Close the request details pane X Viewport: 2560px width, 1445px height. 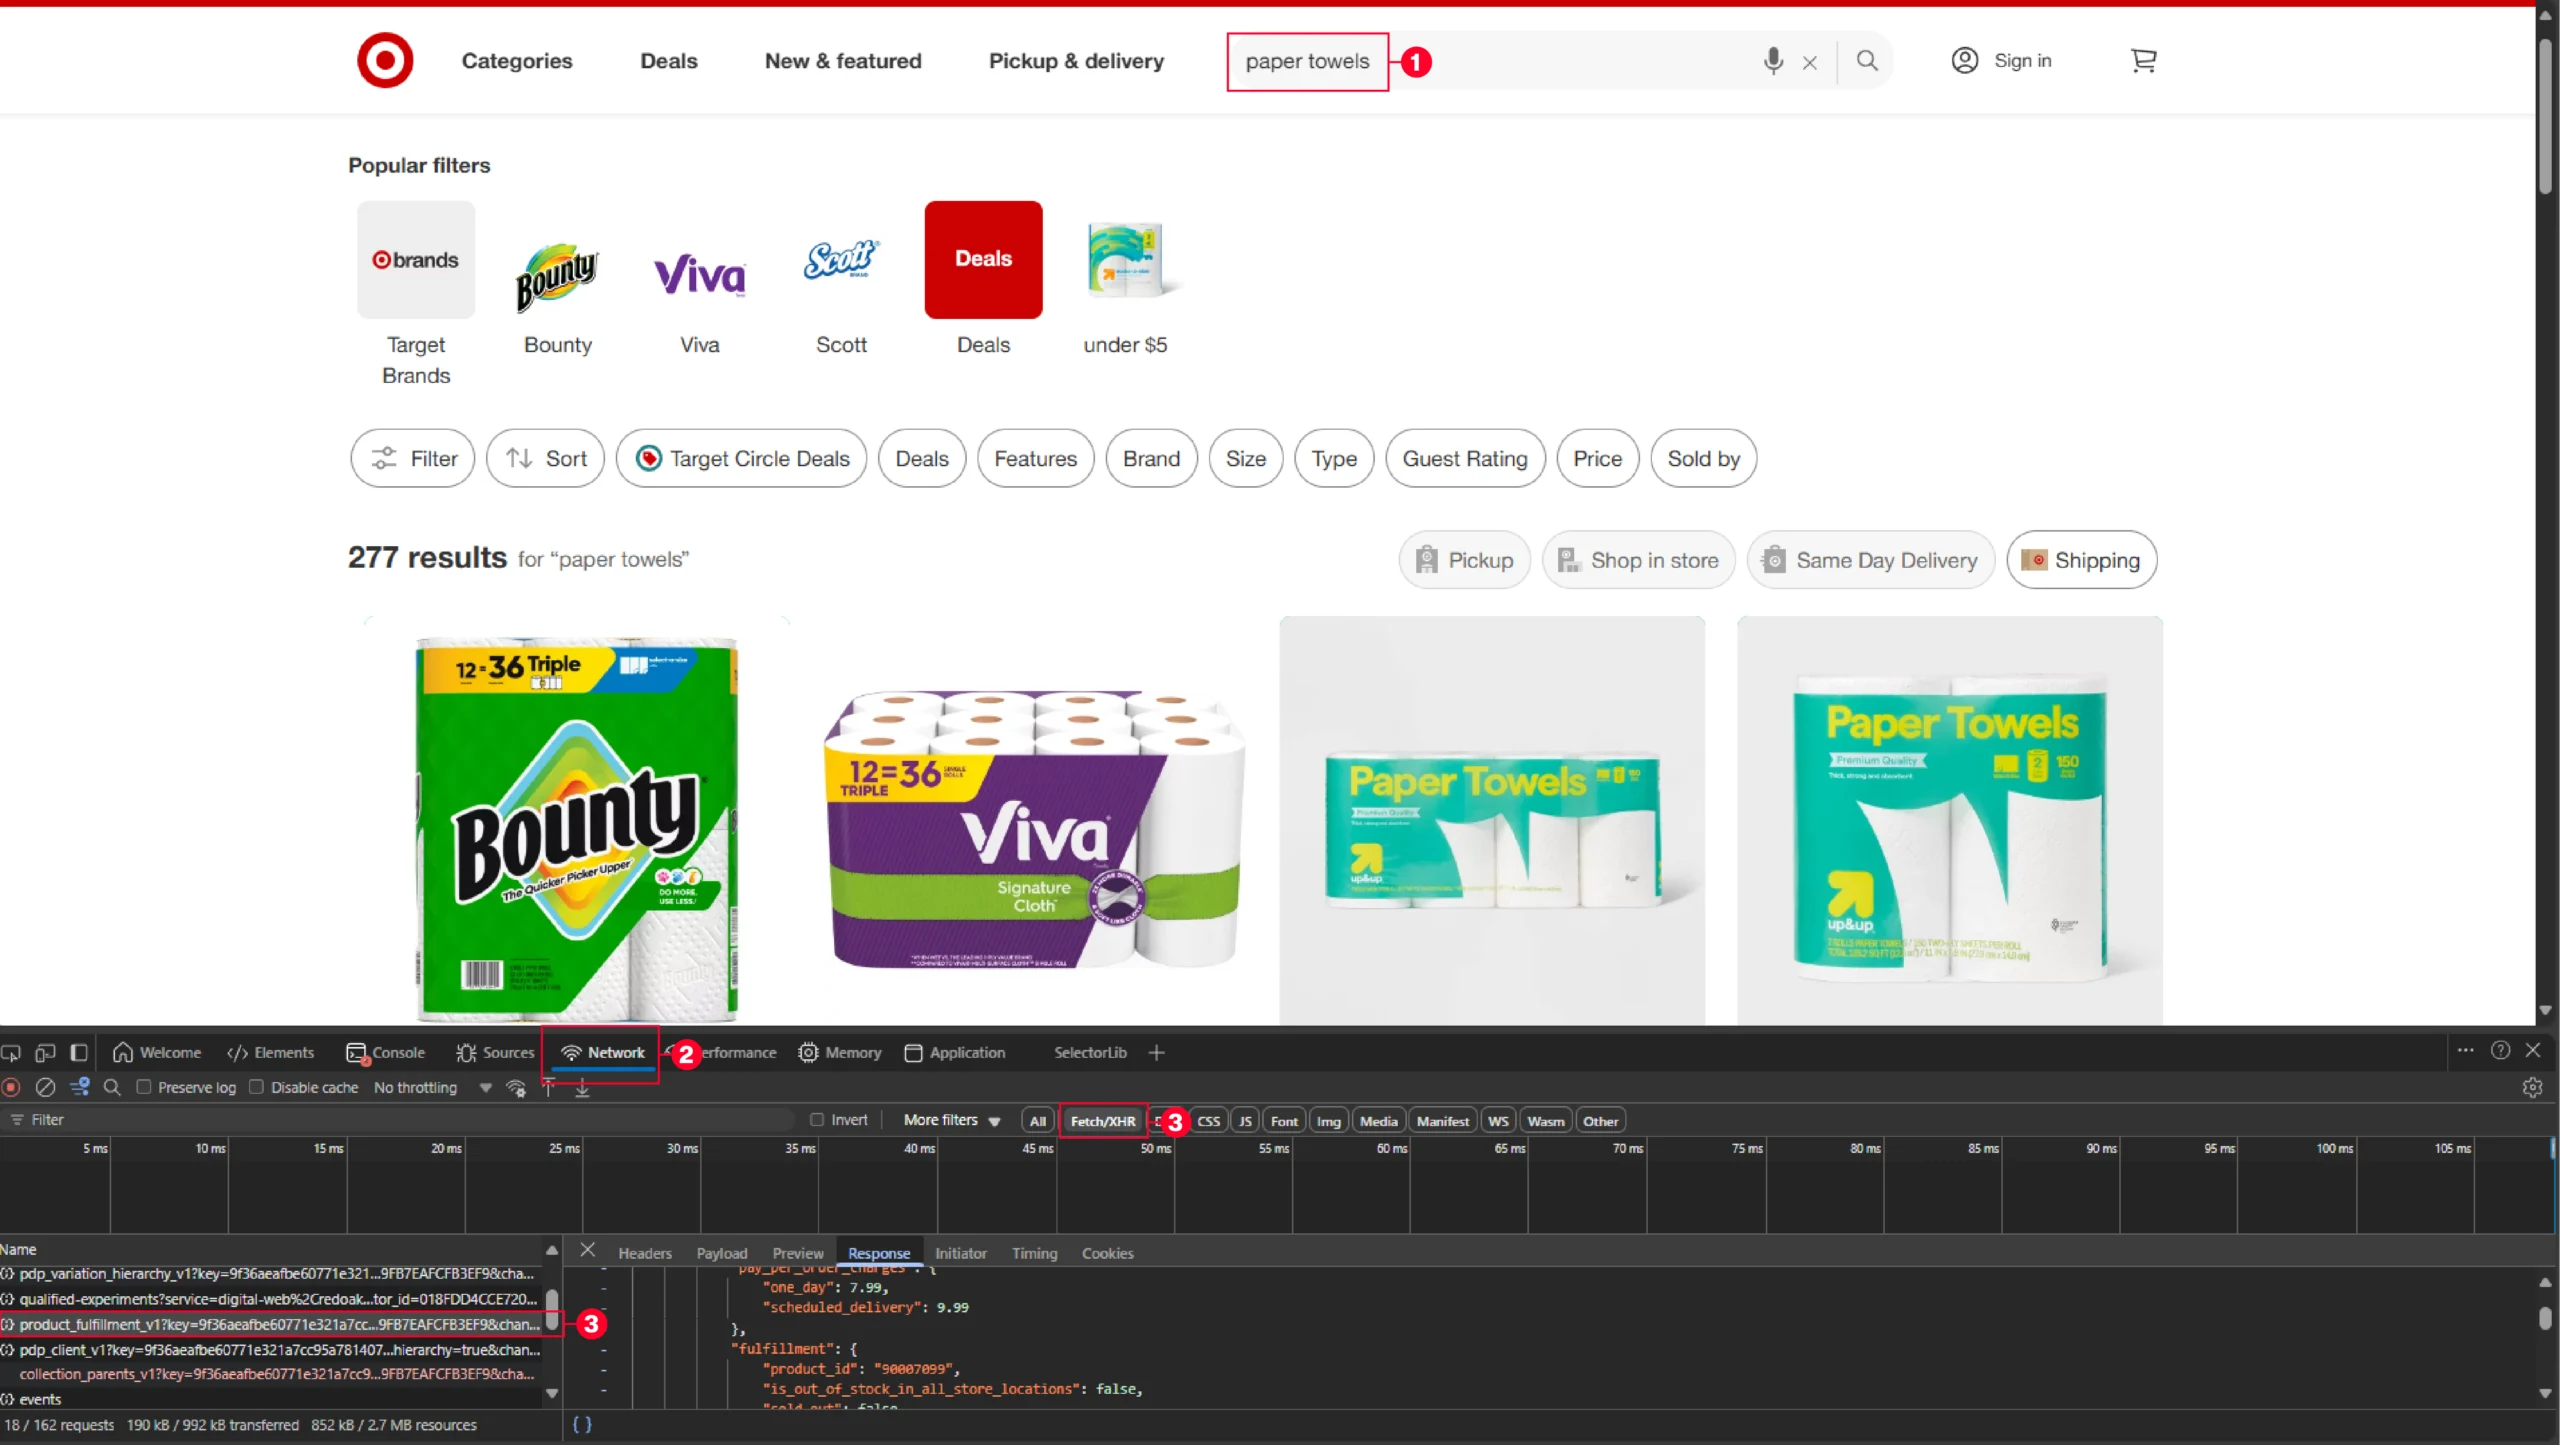pos(588,1250)
